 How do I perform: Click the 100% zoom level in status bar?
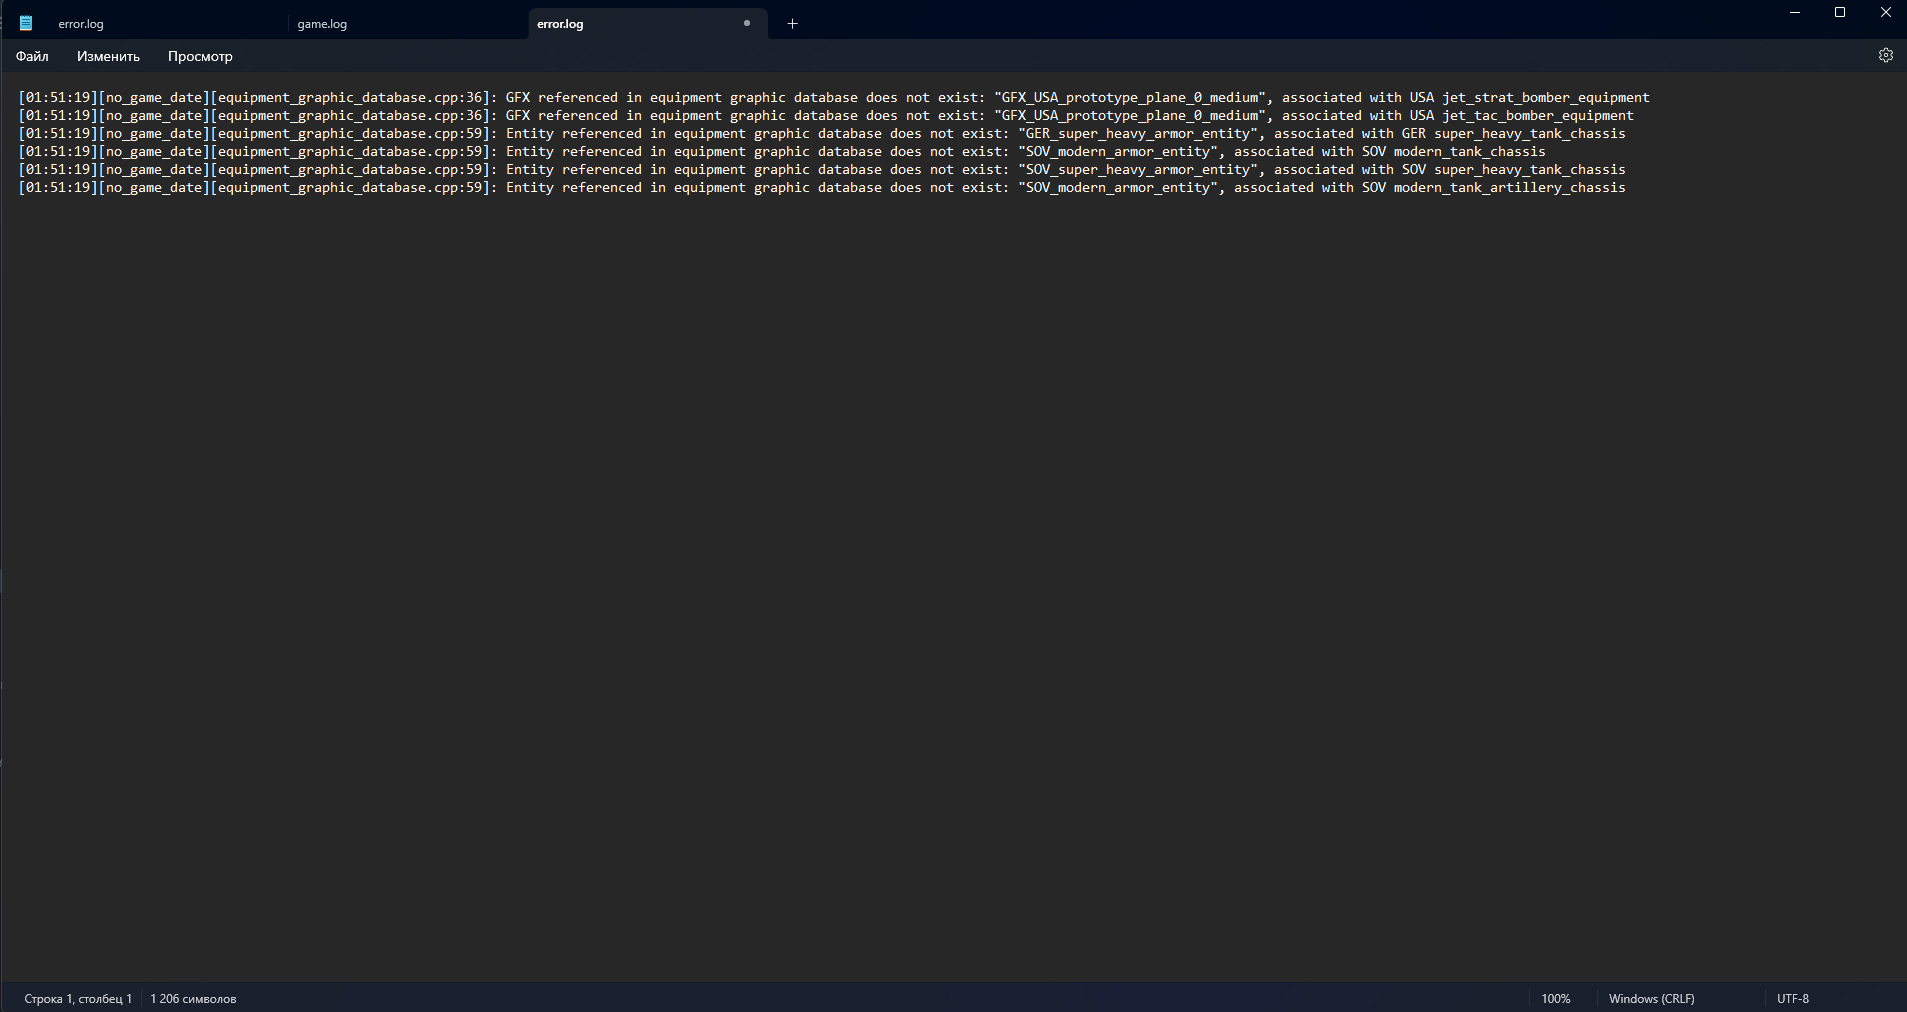1555,998
